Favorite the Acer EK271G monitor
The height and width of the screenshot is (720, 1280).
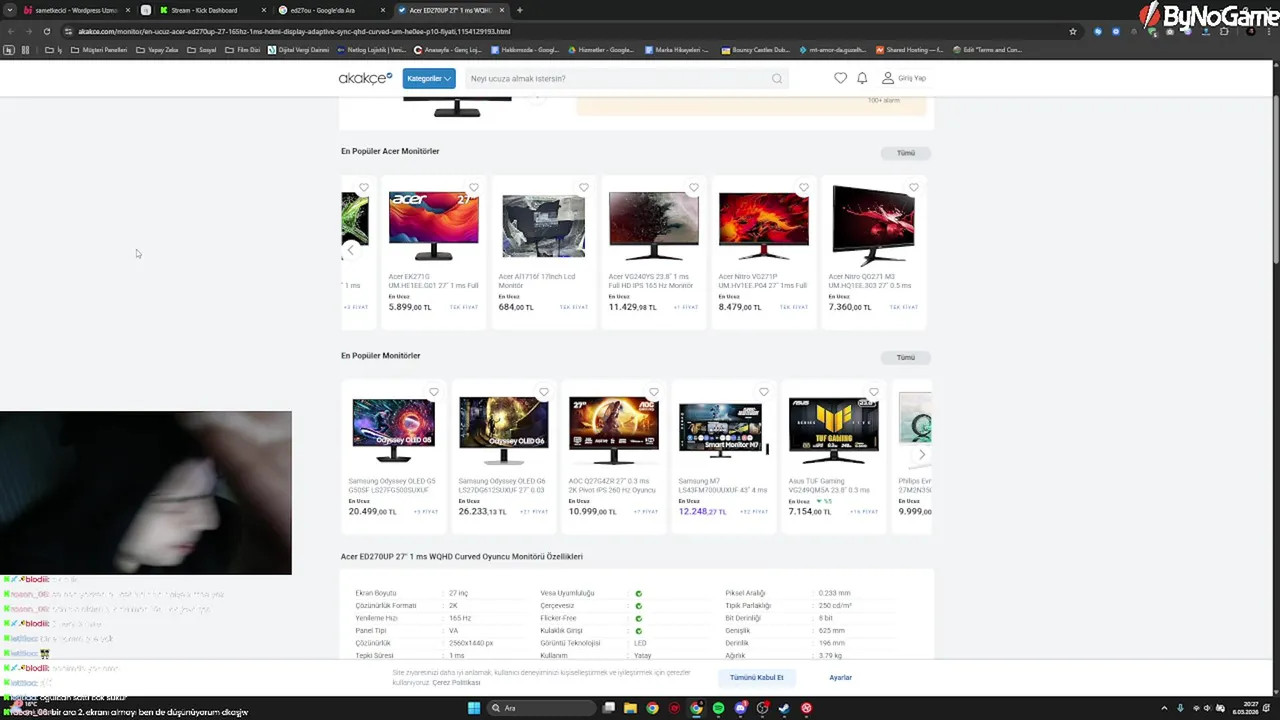474,187
